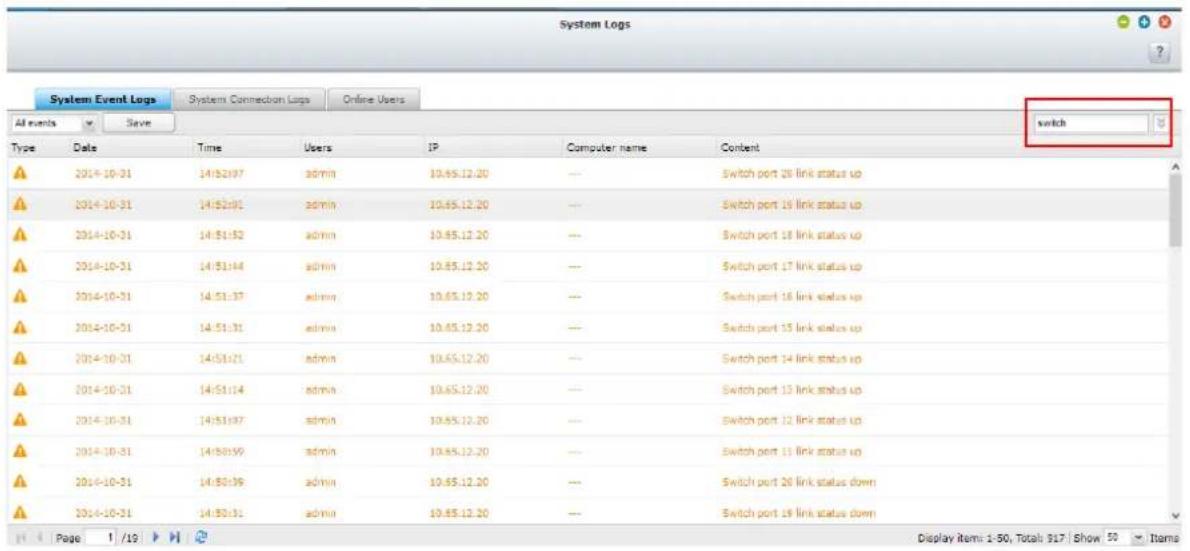Sort by the Users column header
Image resolution: width=1190 pixels, height=551 pixels.
(318, 147)
